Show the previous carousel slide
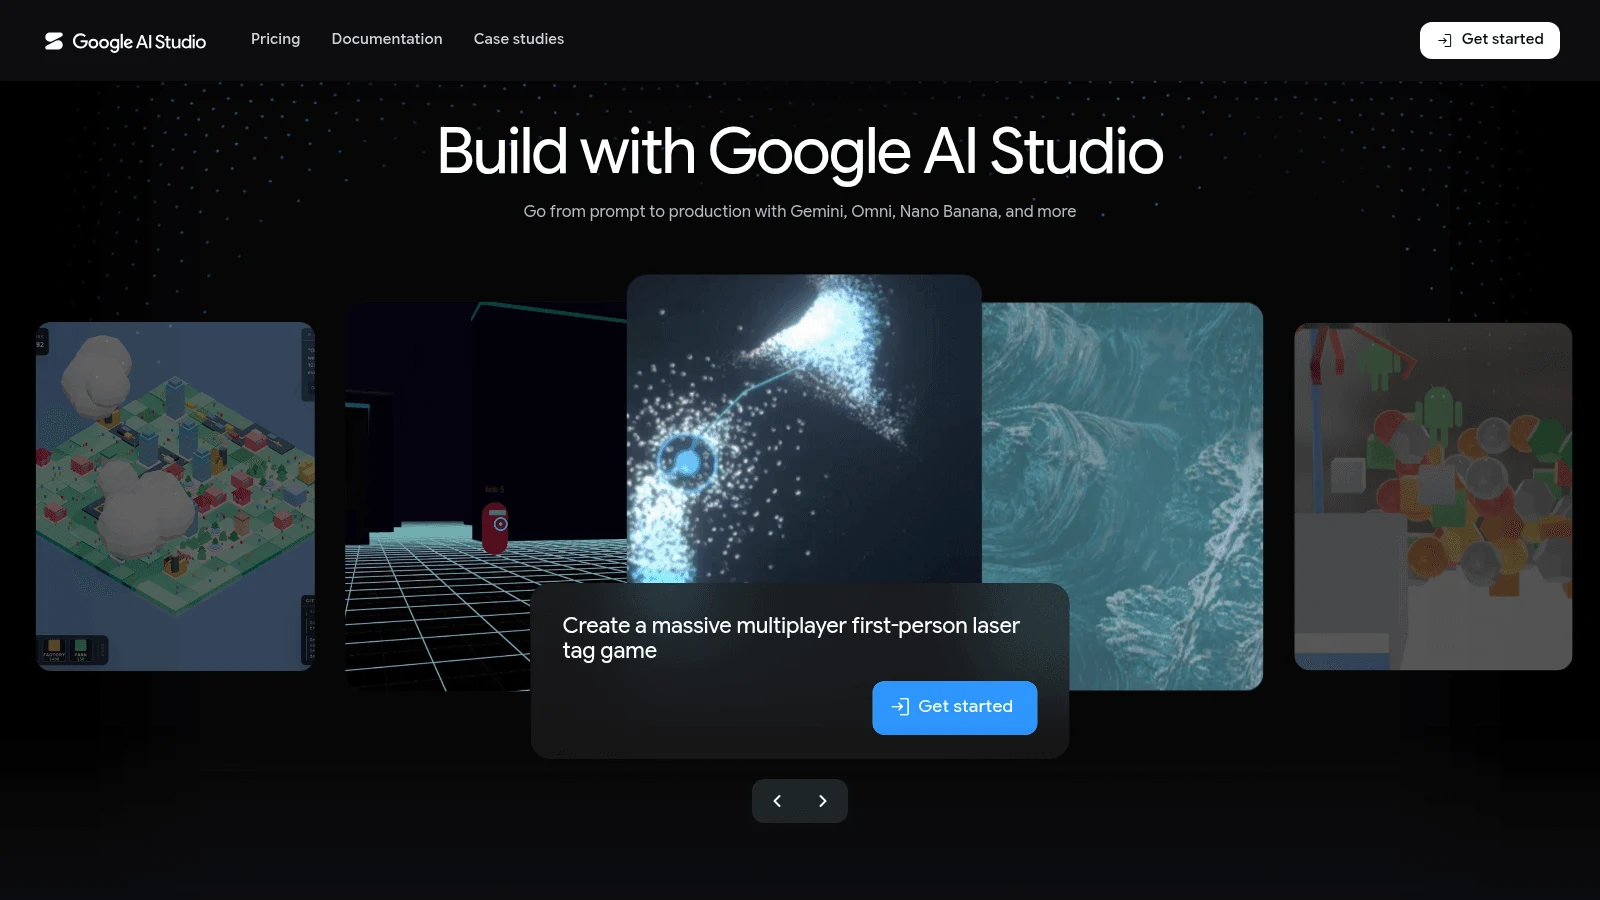This screenshot has width=1600, height=900. pyautogui.click(x=777, y=801)
